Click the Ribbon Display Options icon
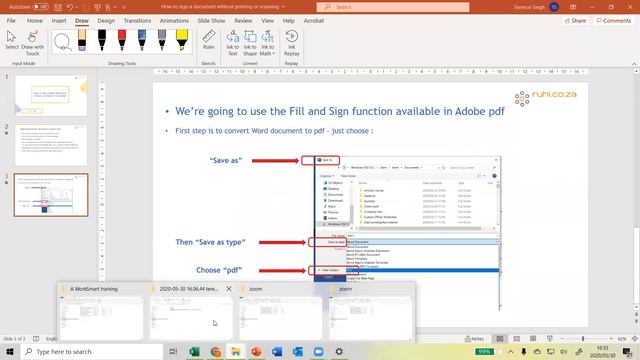The image size is (640, 360). pyautogui.click(x=573, y=7)
